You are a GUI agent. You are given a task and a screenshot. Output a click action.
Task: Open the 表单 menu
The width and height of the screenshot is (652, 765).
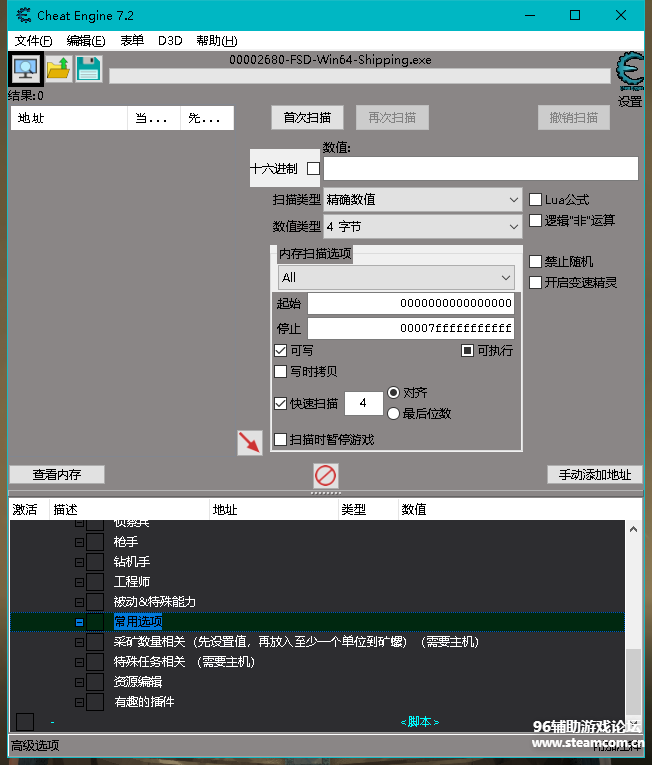(132, 40)
